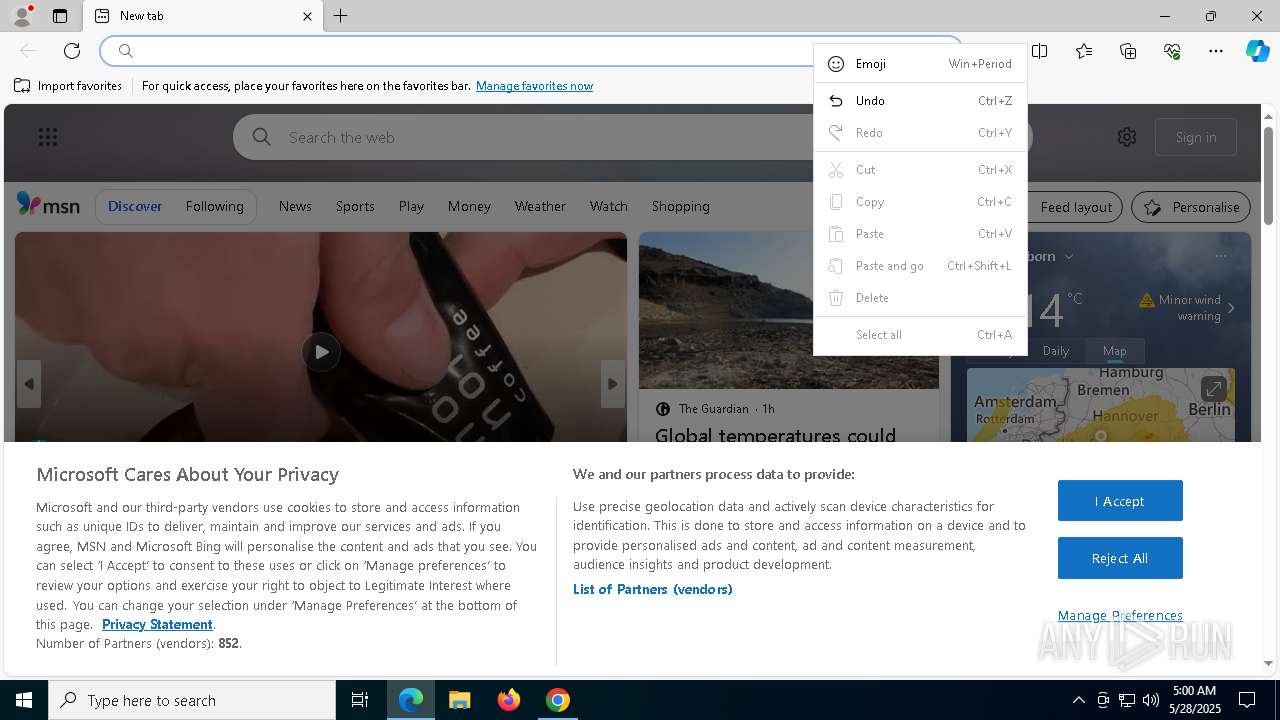Open the Collections icon

1128,51
